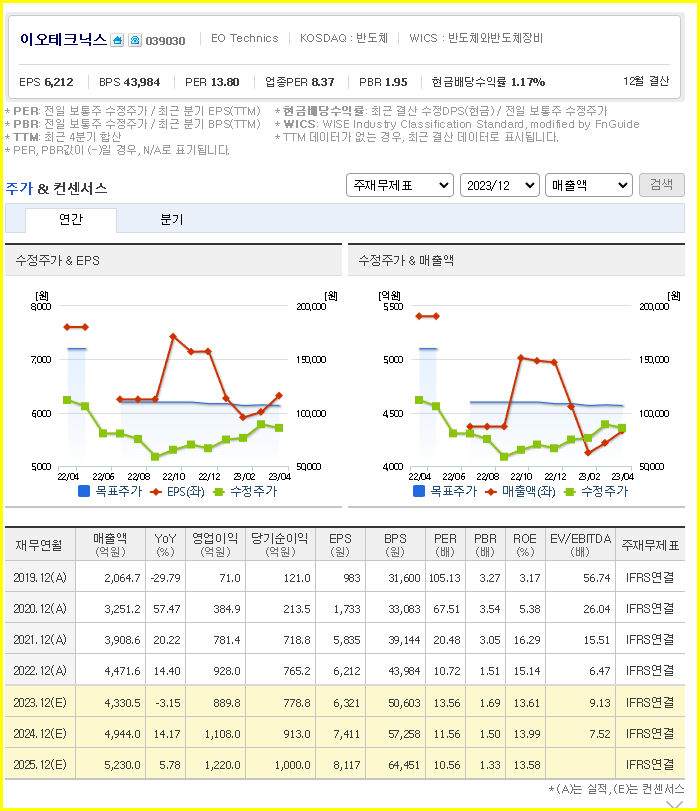Click EV/EBITDA value 56.74
Image resolution: width=700 pixels, height=811 pixels.
(x=597, y=578)
